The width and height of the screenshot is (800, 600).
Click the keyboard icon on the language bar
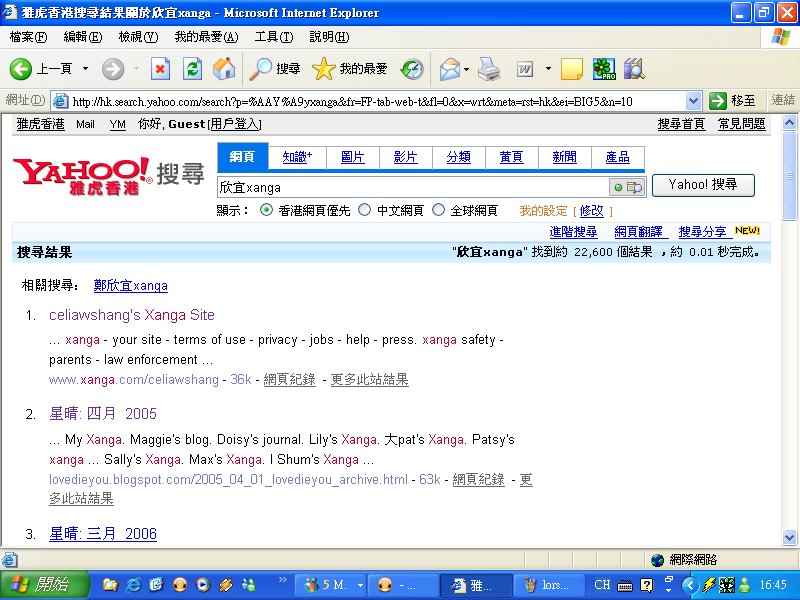[x=624, y=586]
